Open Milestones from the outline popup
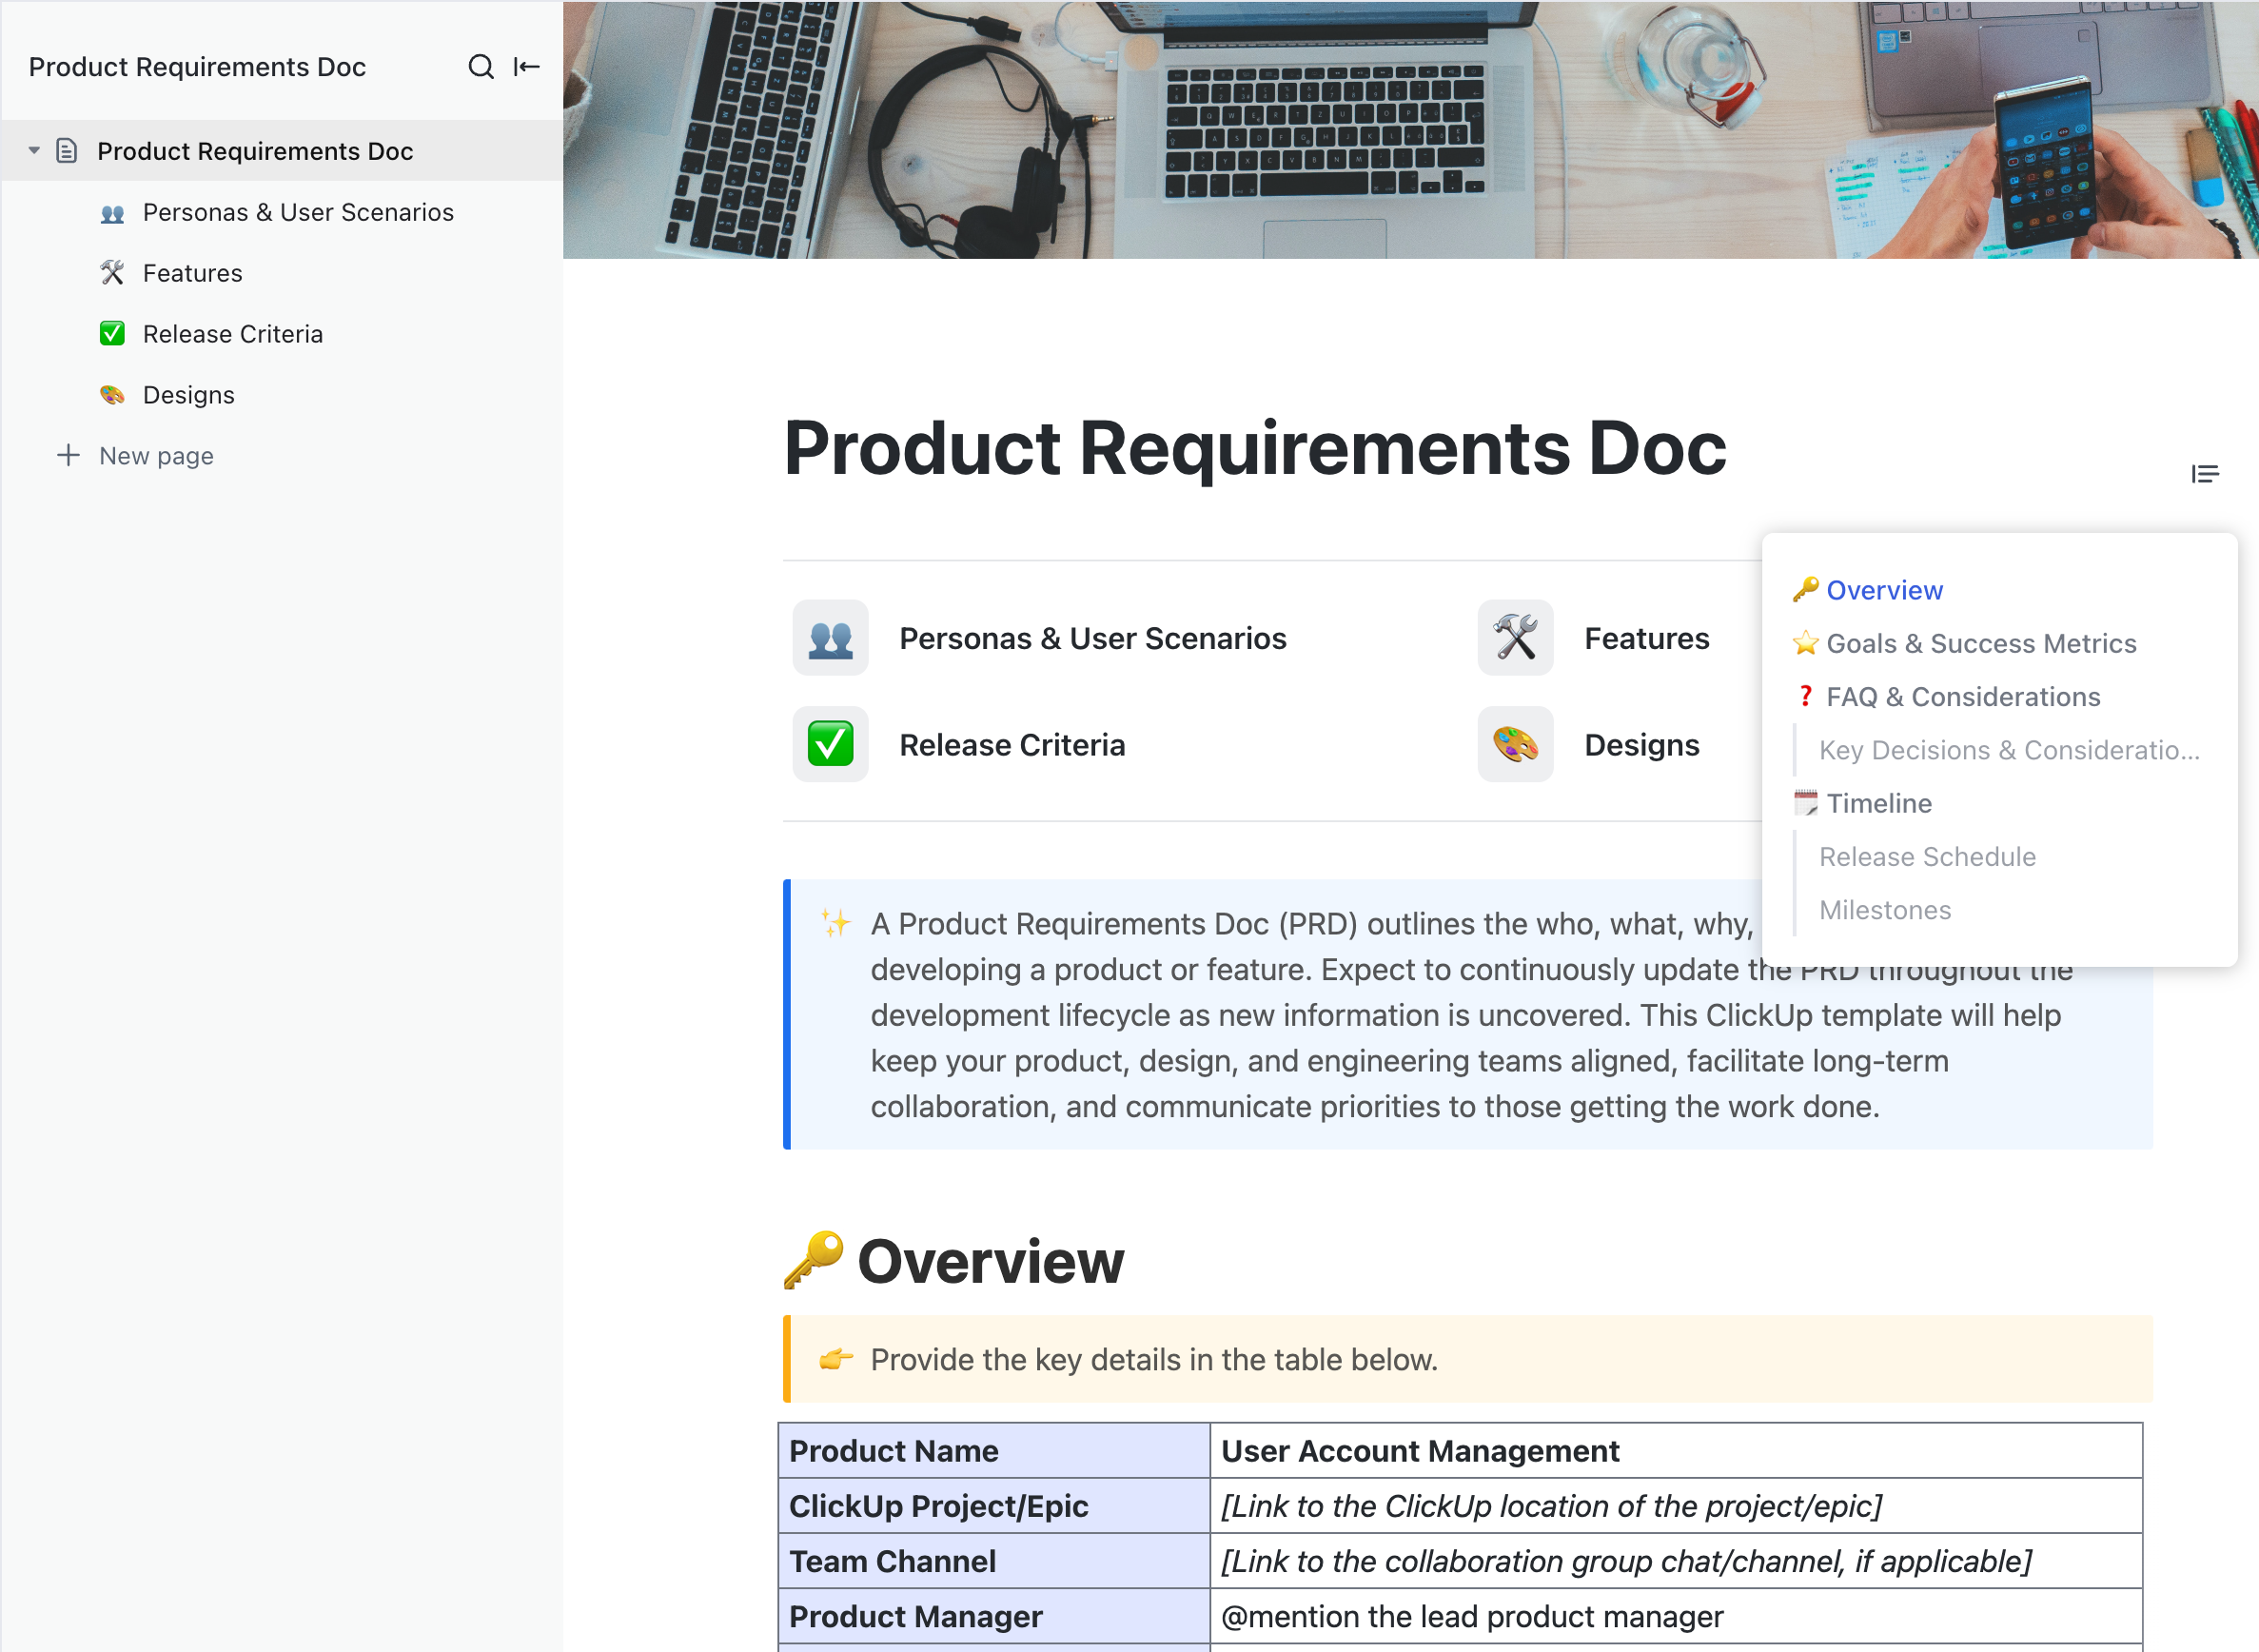2259x1652 pixels. [1884, 909]
